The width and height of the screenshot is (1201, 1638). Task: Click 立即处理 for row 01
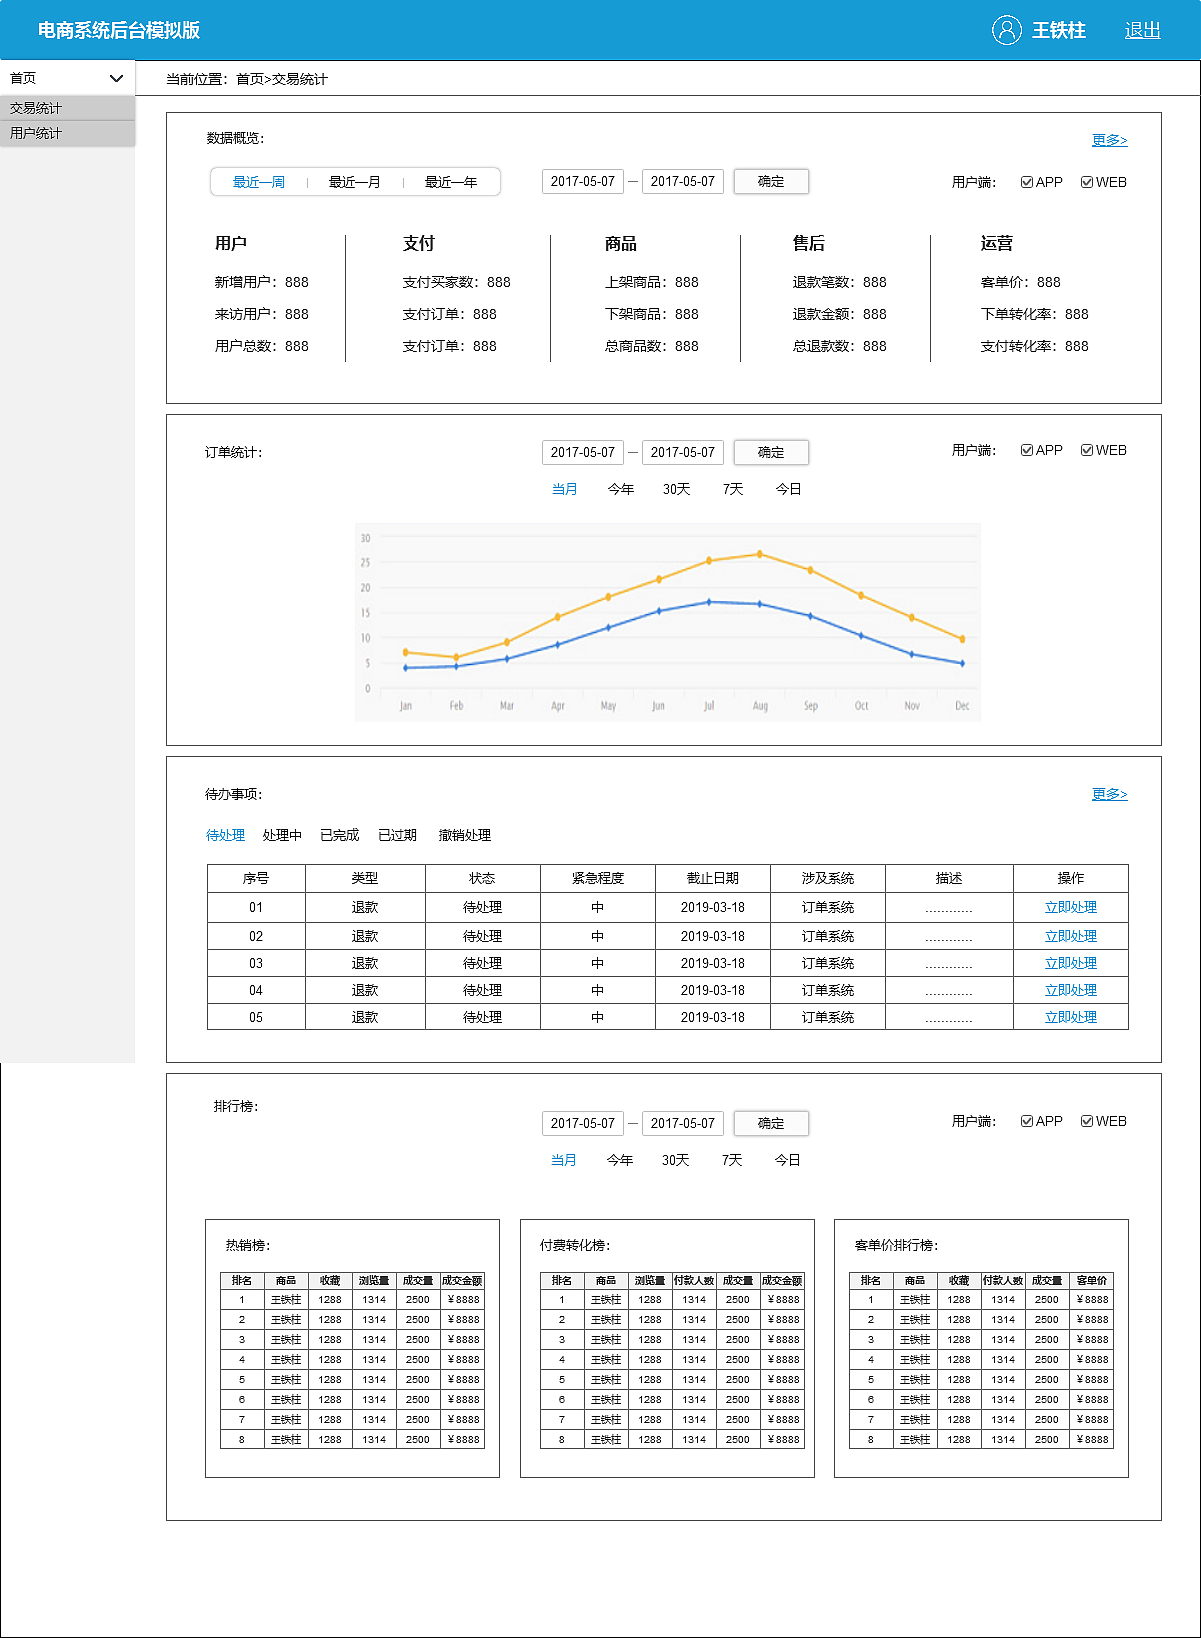click(x=1071, y=907)
